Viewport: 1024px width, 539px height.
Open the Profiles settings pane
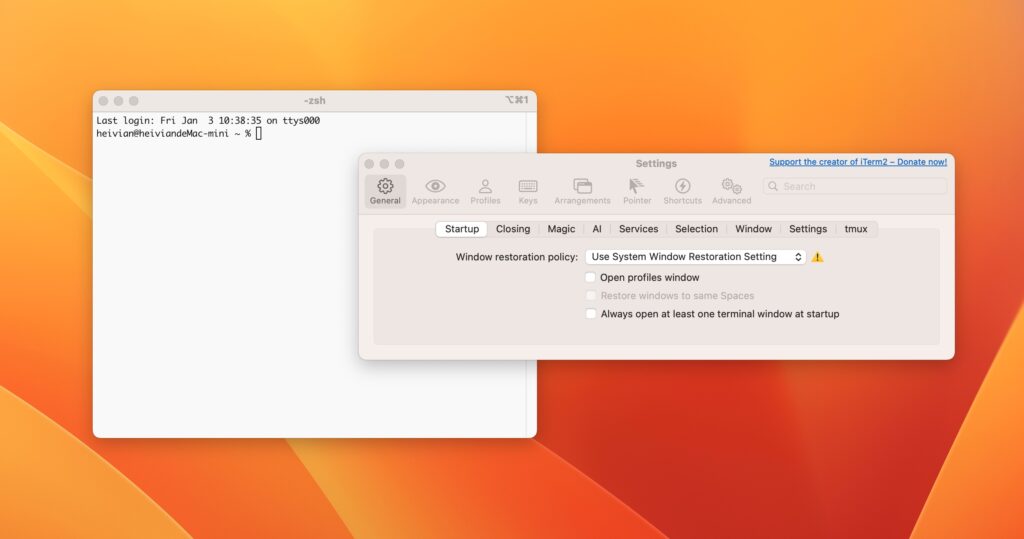coord(485,191)
